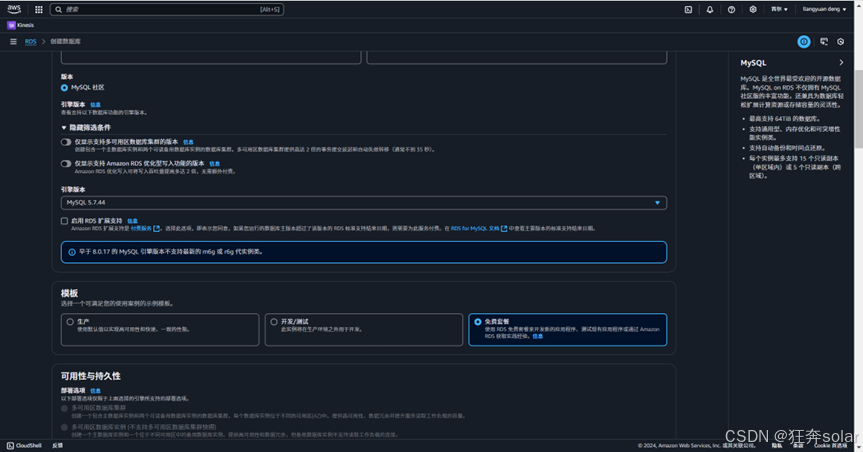Screen dimensions: 863x452
Task: Open Cookie 首选项 in the footer
Action: click(x=831, y=445)
